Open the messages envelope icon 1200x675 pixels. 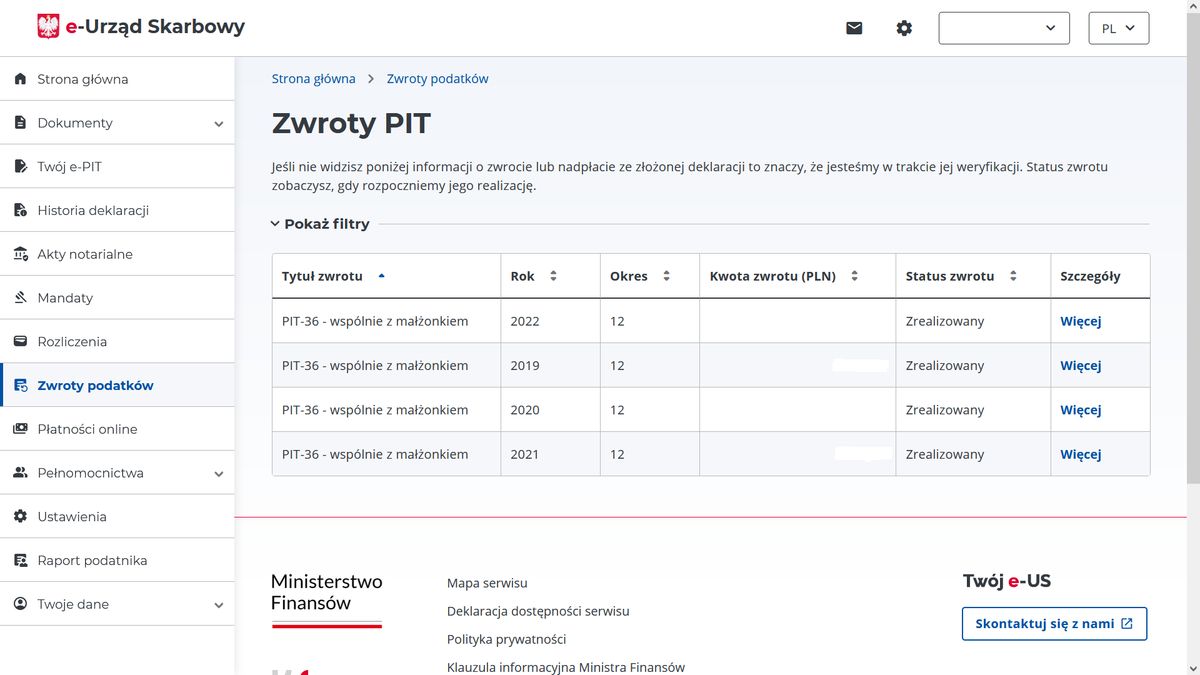pos(854,28)
